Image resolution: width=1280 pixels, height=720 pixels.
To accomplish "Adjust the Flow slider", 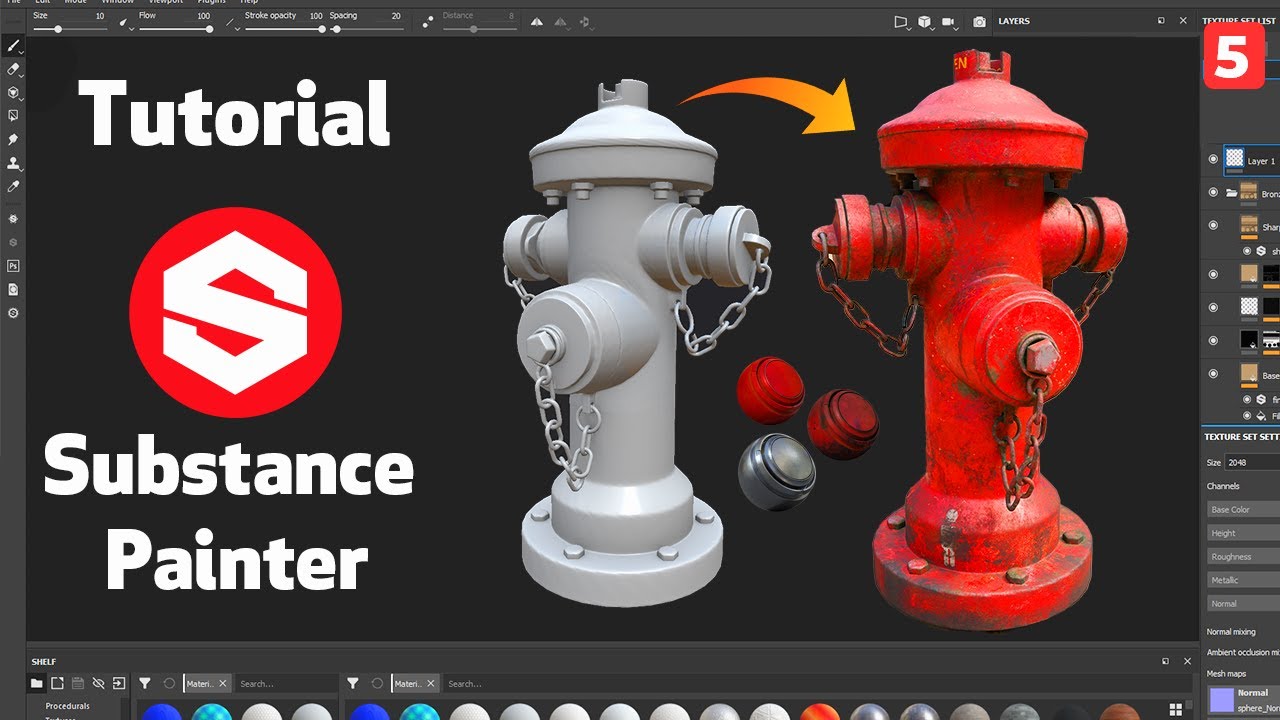I will [176, 29].
